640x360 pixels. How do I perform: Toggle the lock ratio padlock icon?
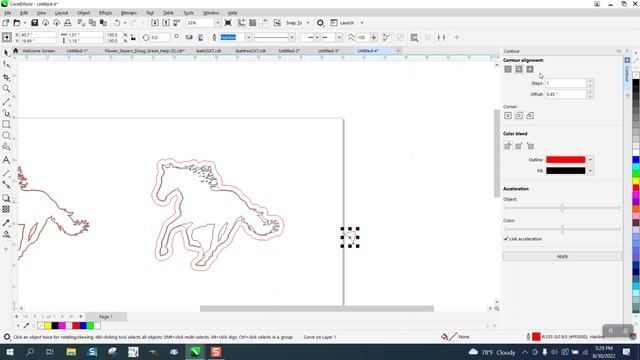(x=133, y=38)
